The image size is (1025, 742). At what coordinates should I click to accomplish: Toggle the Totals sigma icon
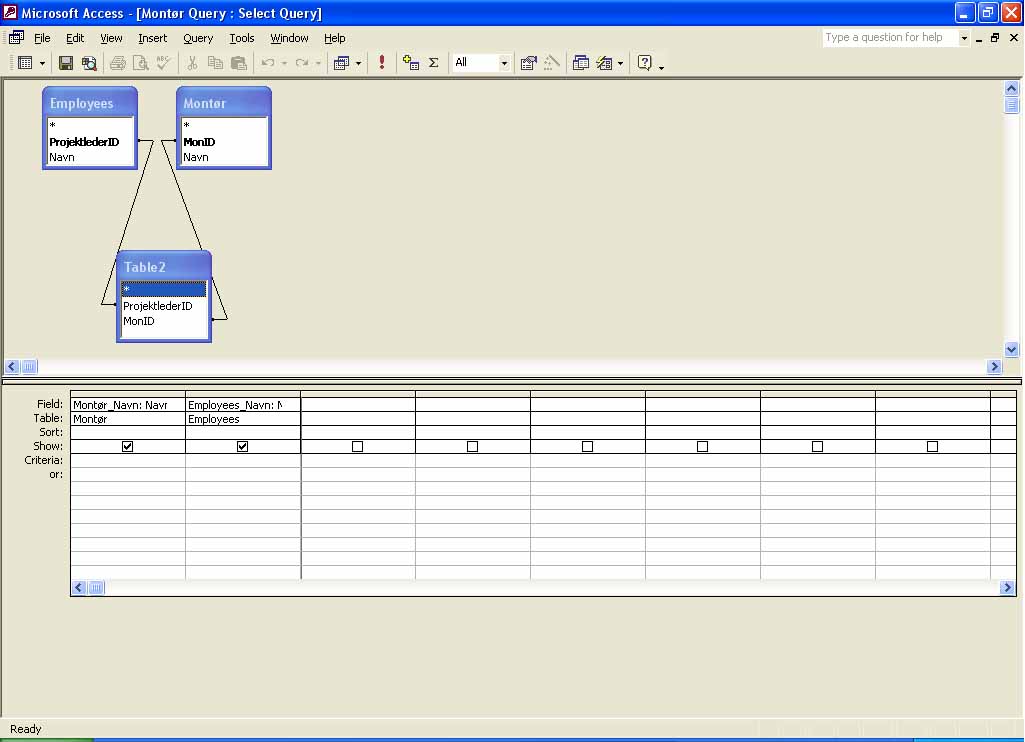pos(434,63)
